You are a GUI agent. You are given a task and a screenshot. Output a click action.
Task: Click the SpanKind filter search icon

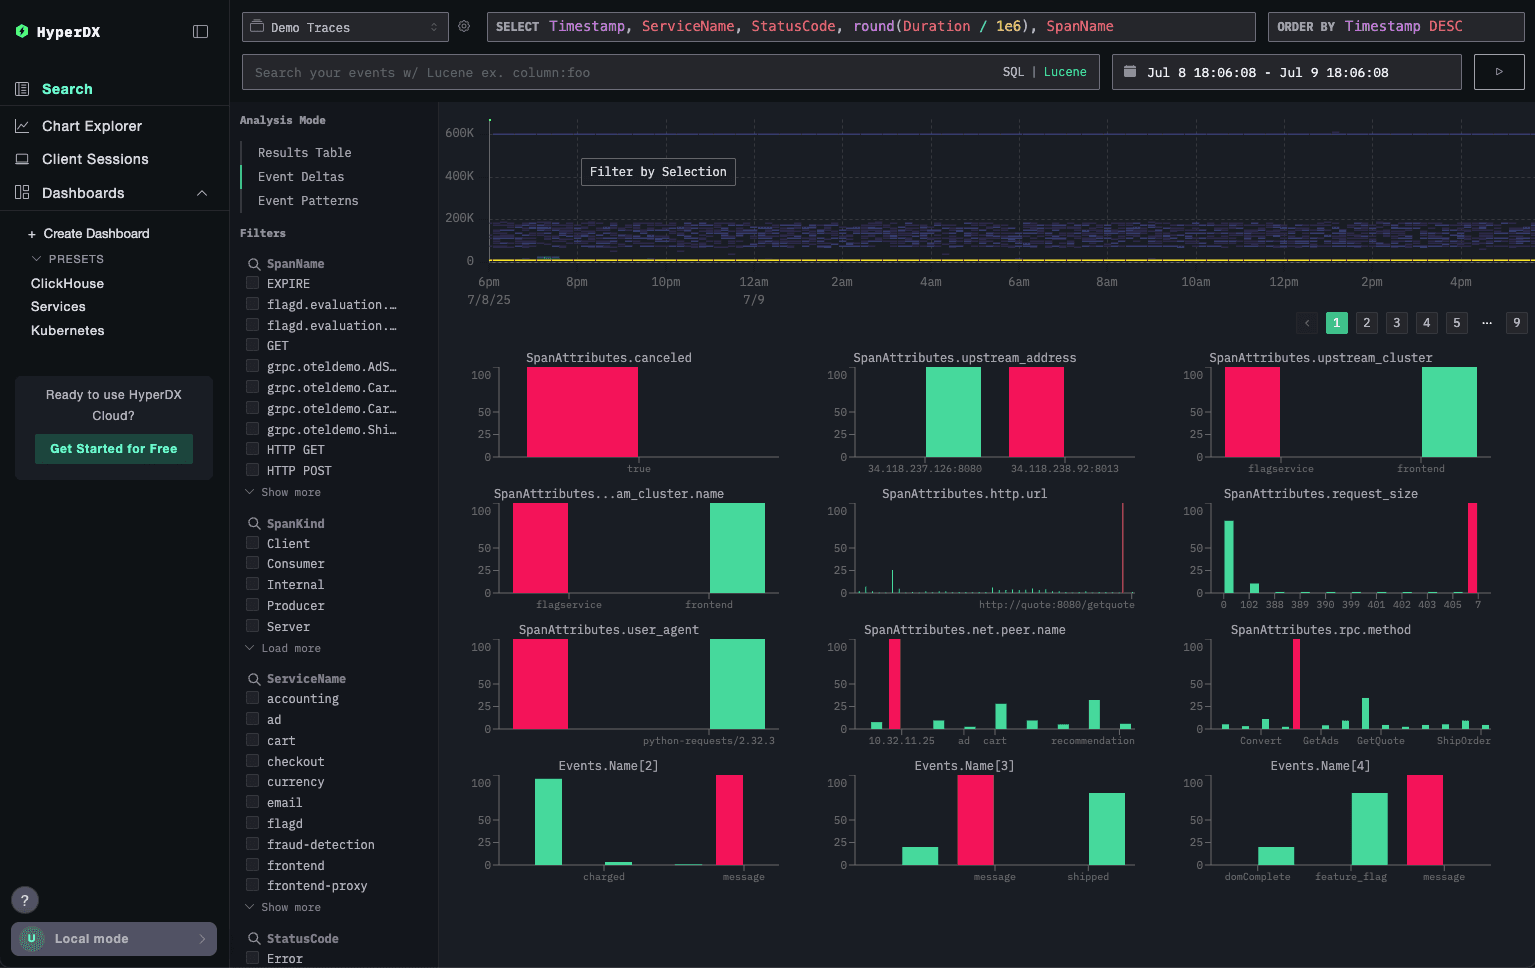point(254,524)
